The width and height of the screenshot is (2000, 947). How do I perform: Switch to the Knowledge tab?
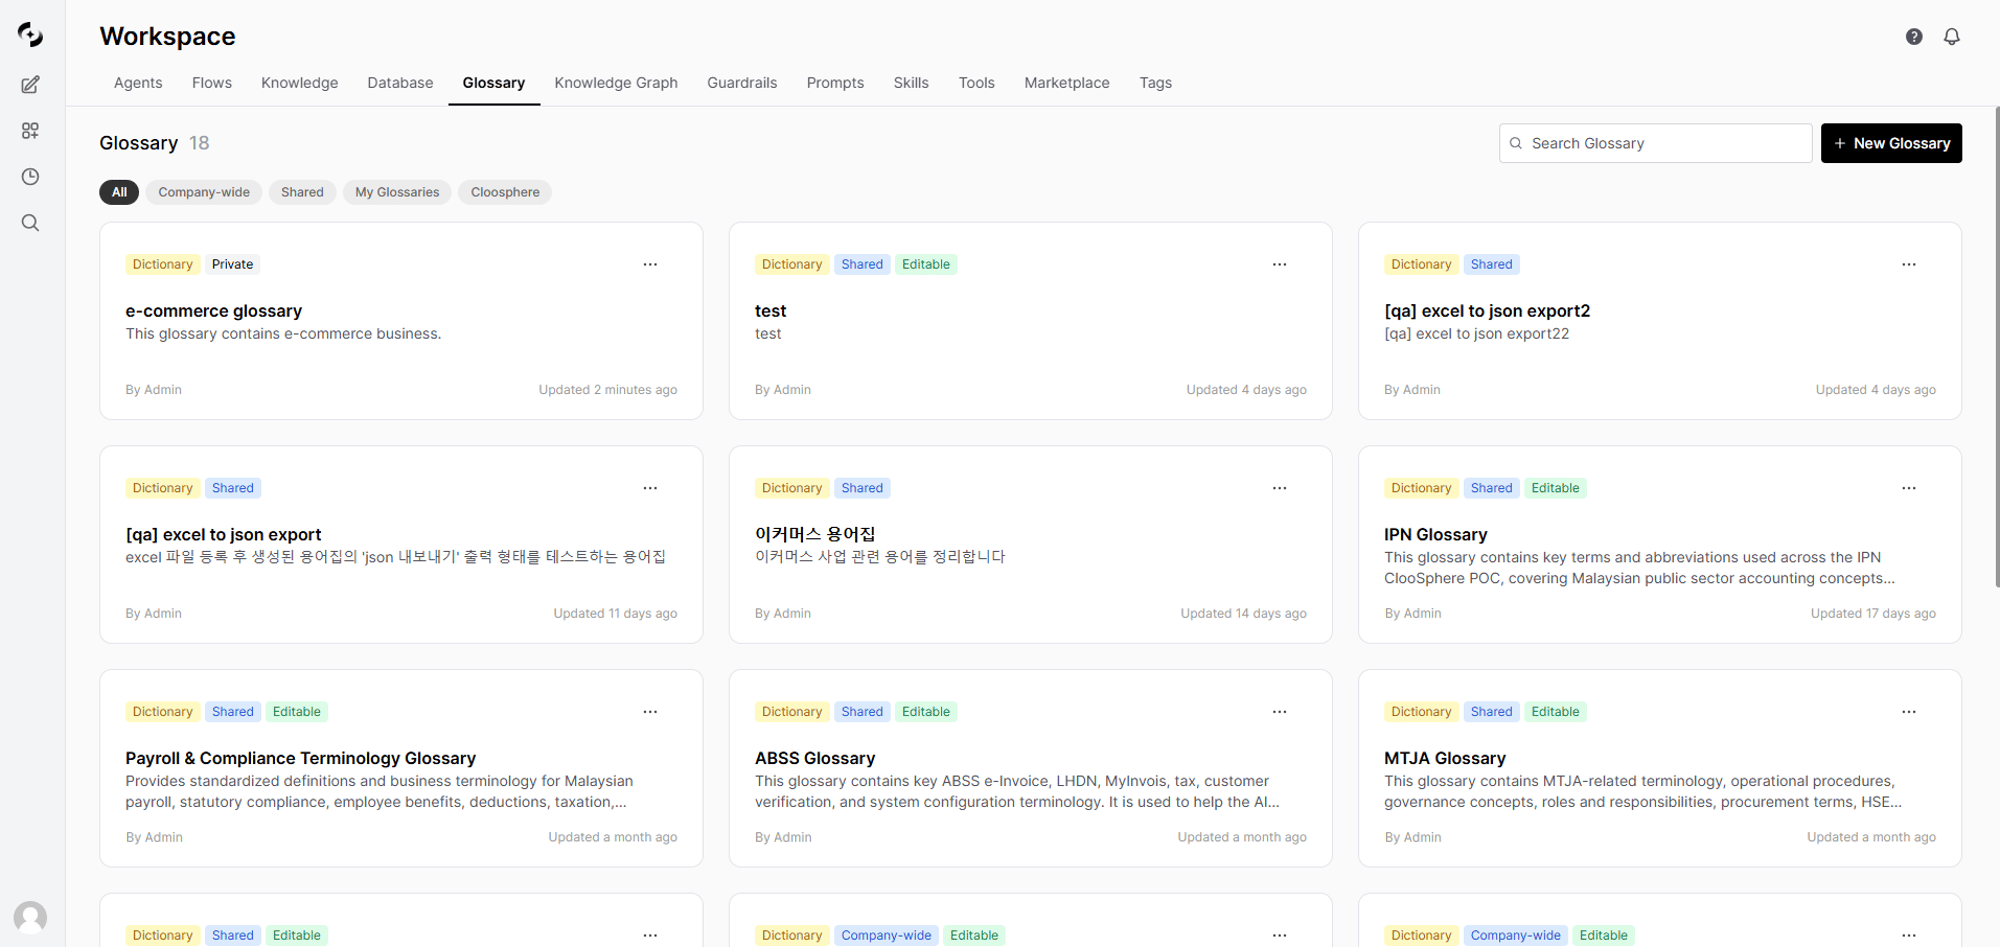pyautogui.click(x=300, y=83)
